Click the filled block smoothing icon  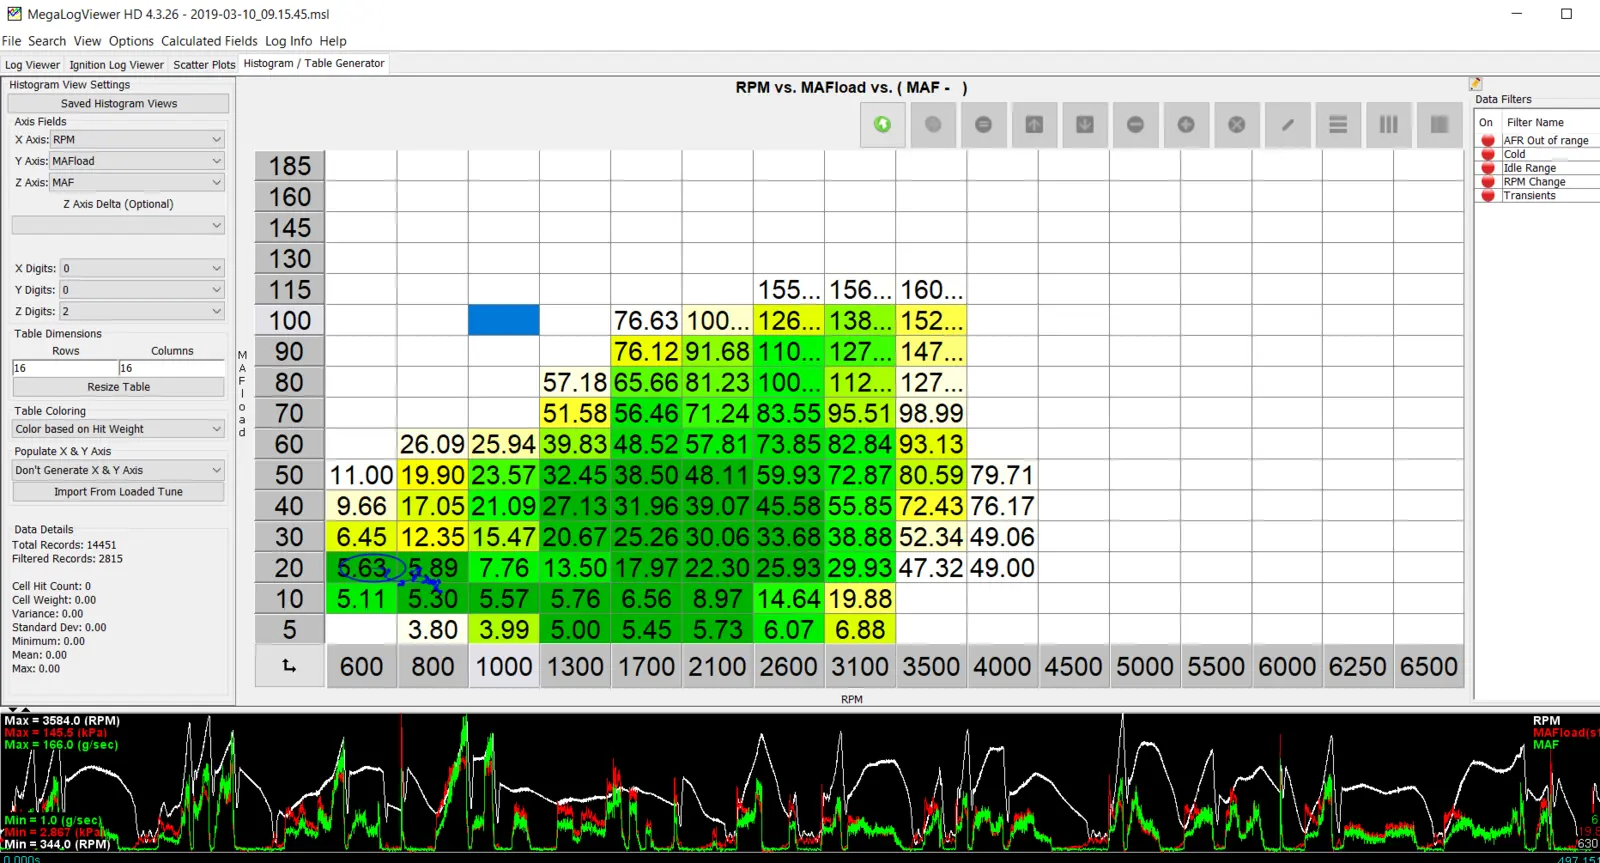coord(1440,124)
